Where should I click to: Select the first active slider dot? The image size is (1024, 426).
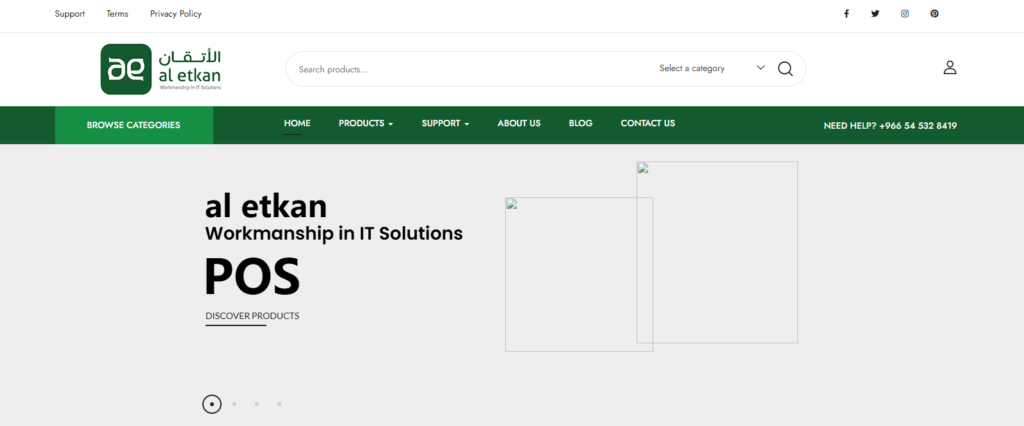point(212,404)
